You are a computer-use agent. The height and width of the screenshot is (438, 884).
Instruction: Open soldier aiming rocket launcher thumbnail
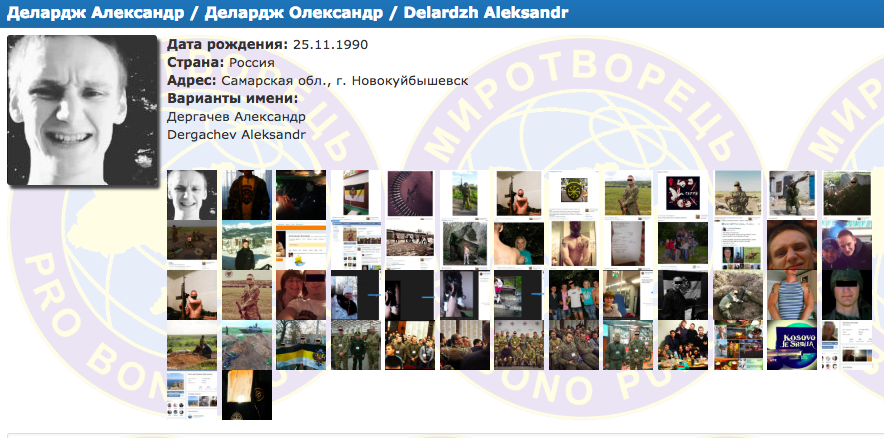coord(793,193)
